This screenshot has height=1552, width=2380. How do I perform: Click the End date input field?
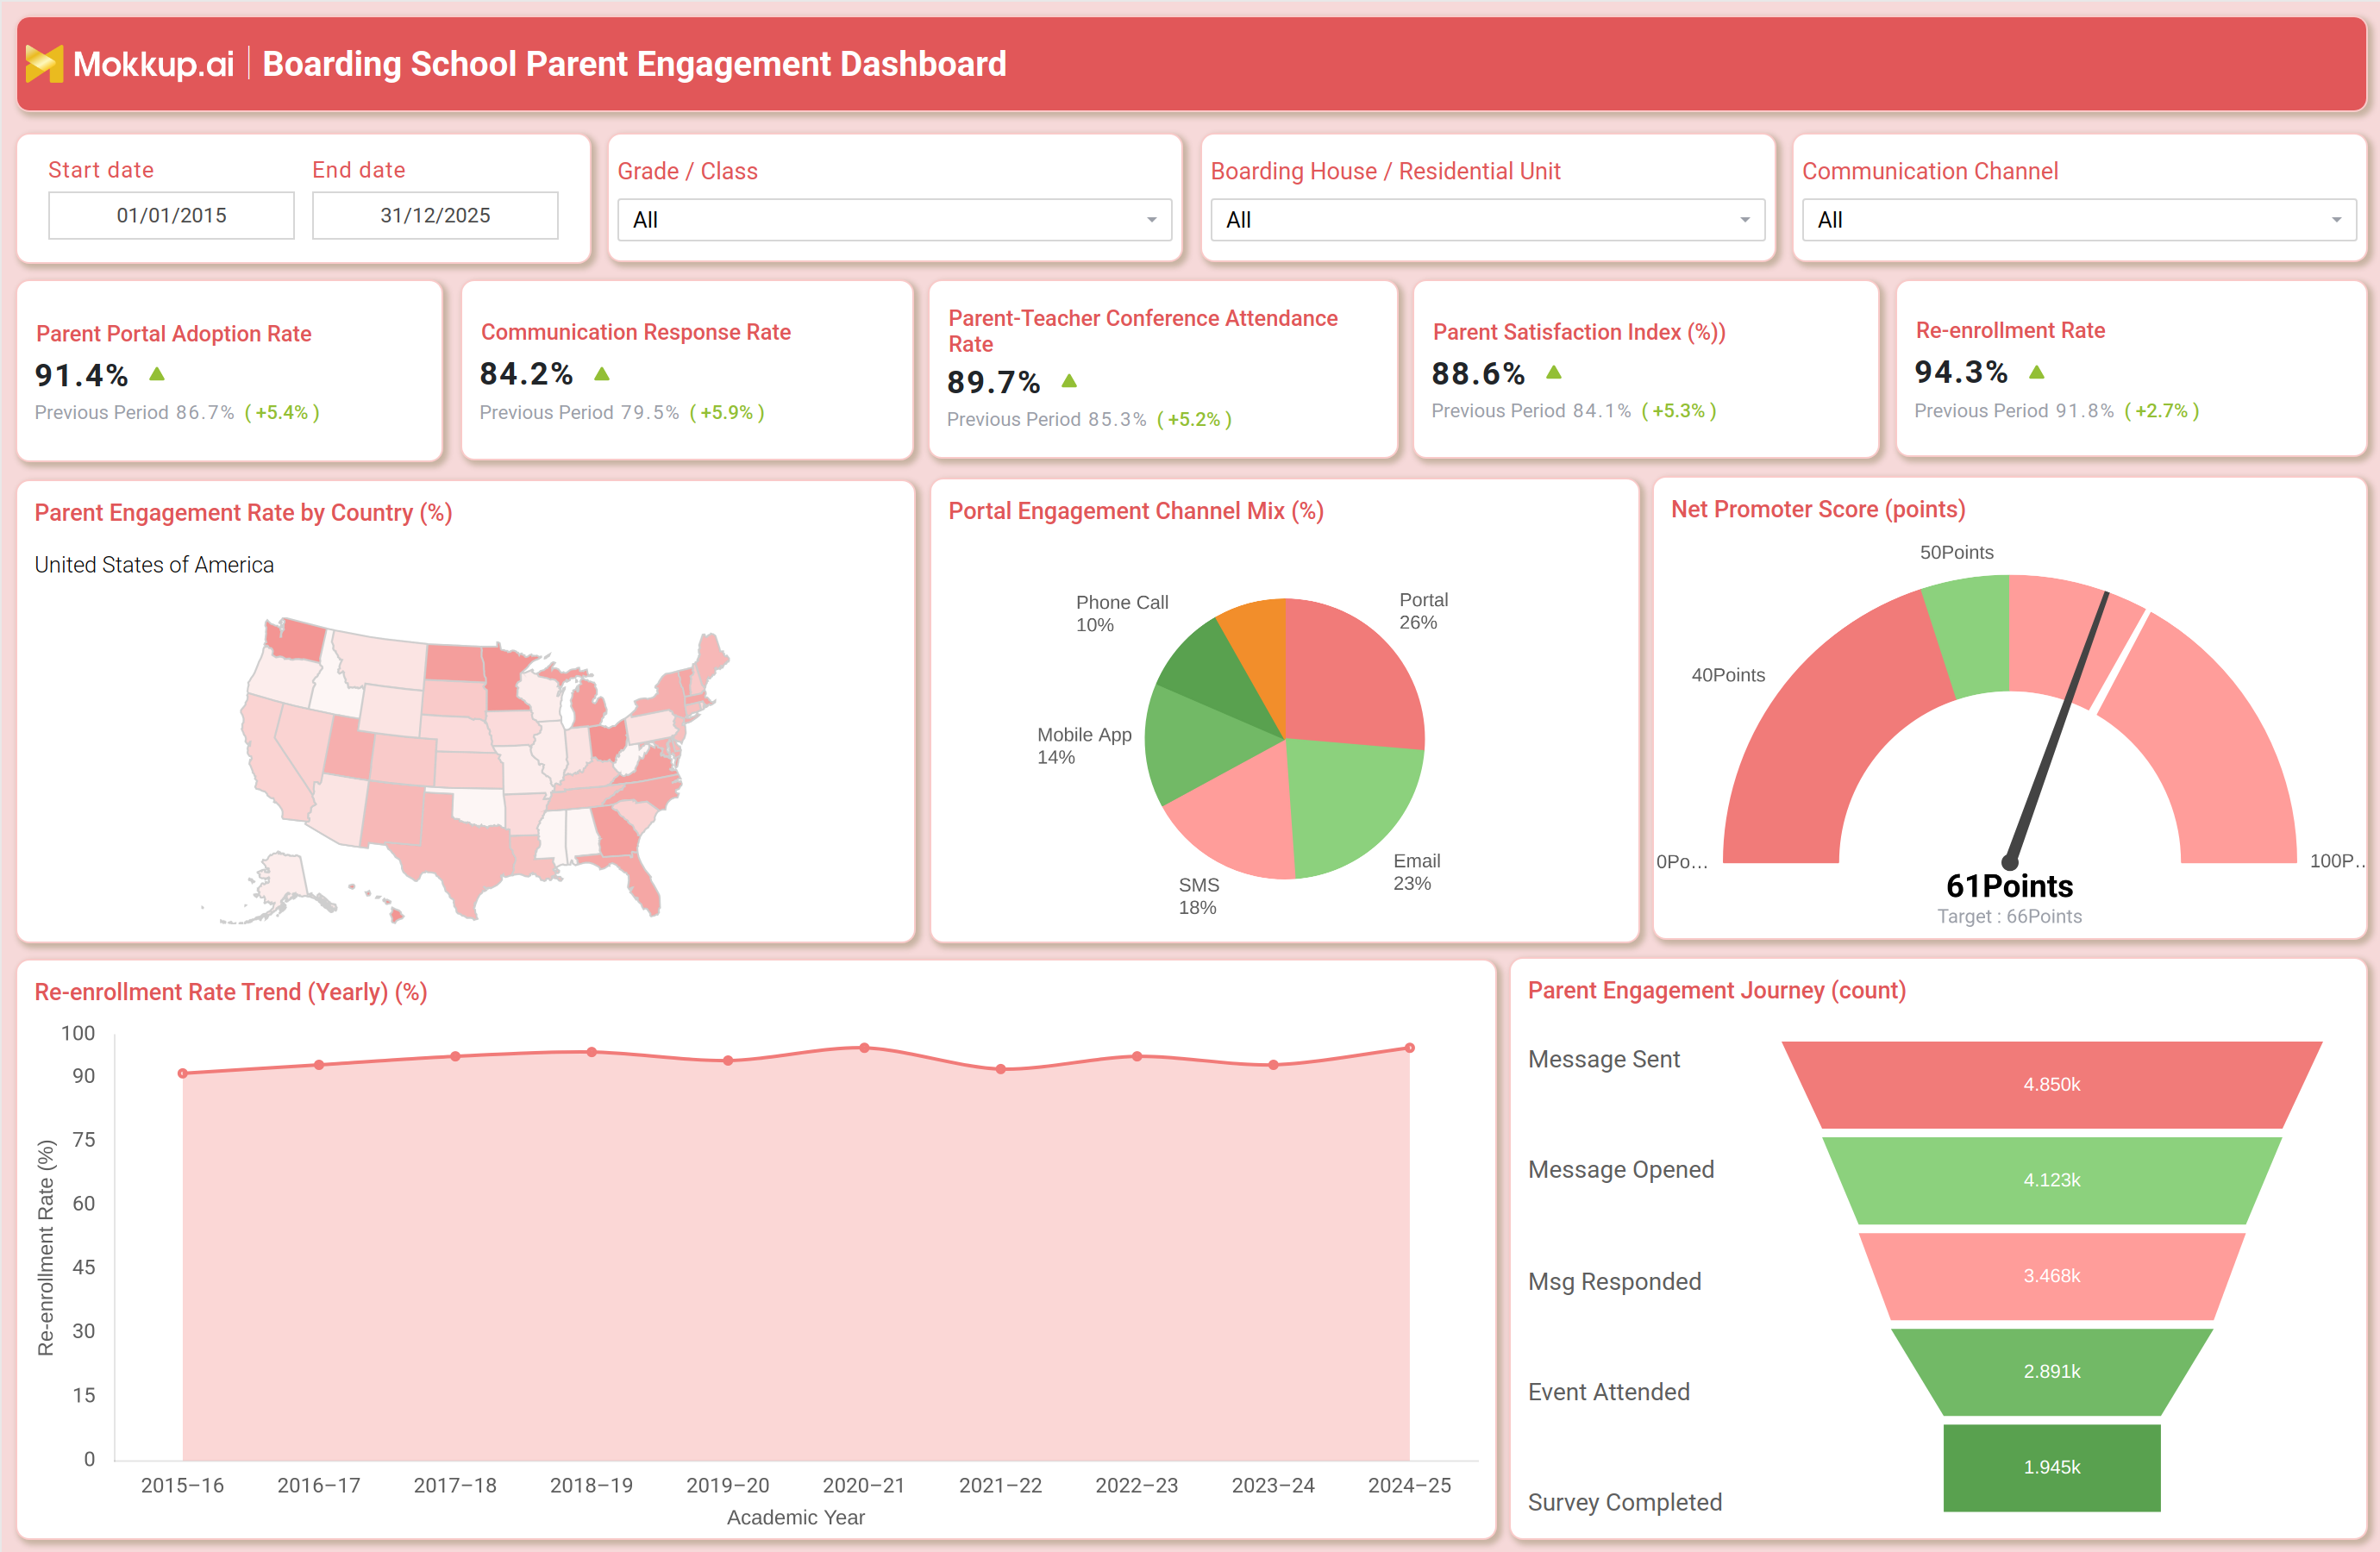click(x=435, y=215)
